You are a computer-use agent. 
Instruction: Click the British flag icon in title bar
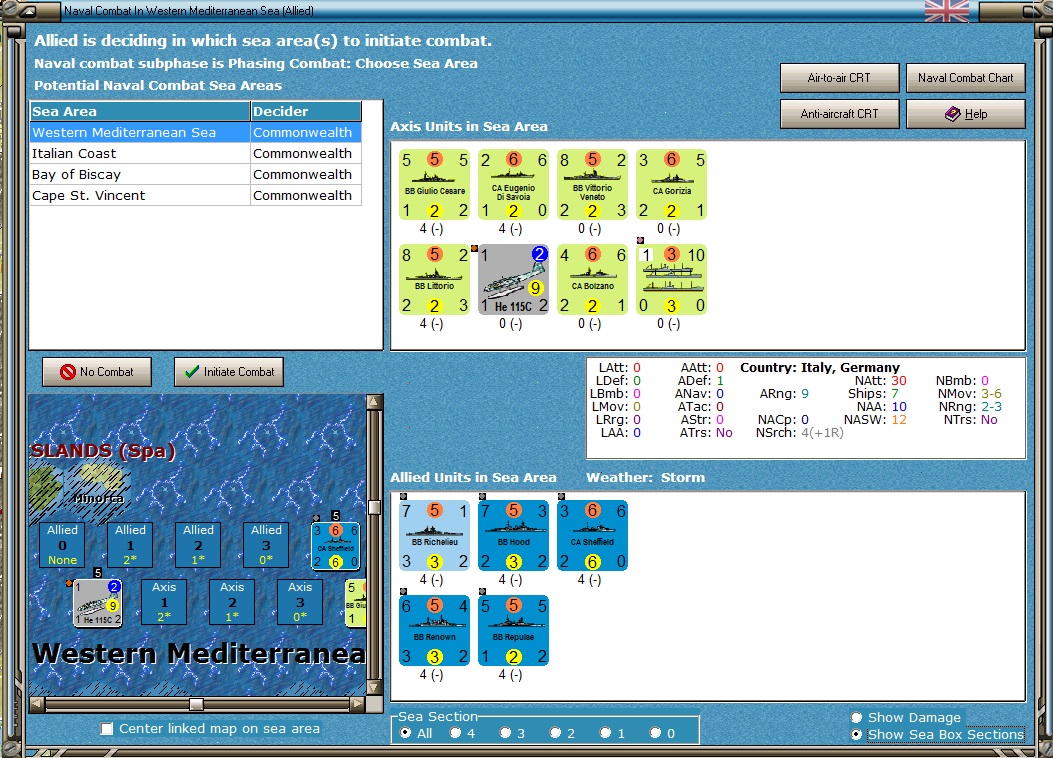[x=947, y=11]
